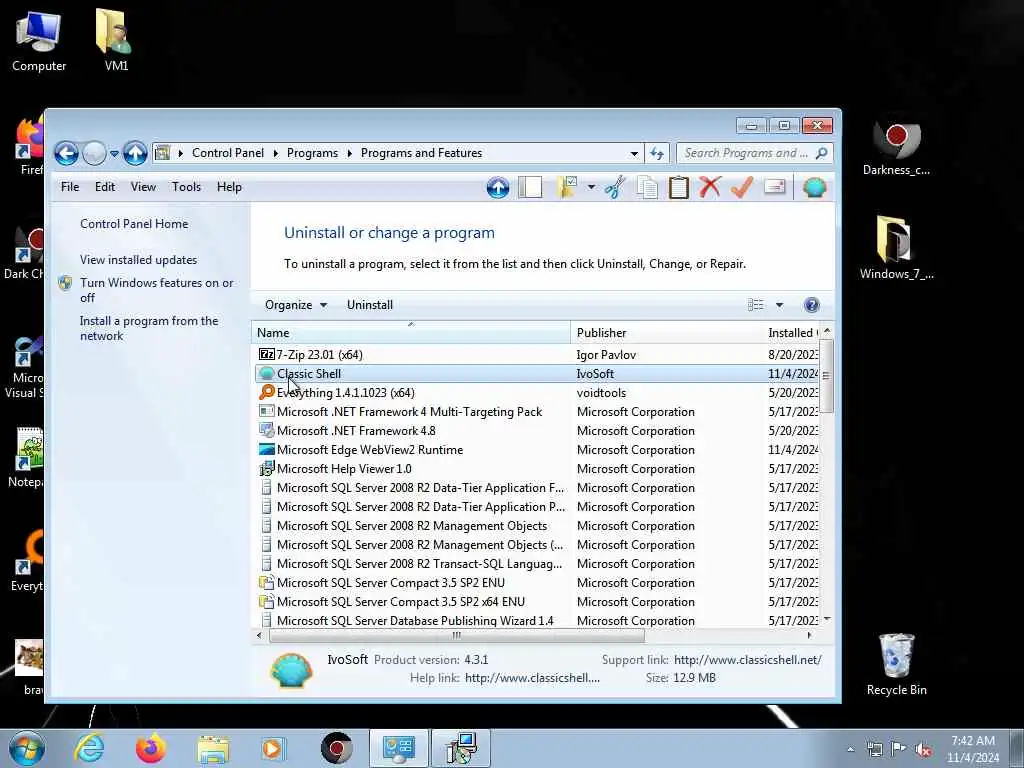This screenshot has width=1024, height=768.
Task: Click the muted volume tray icon
Action: click(923, 750)
